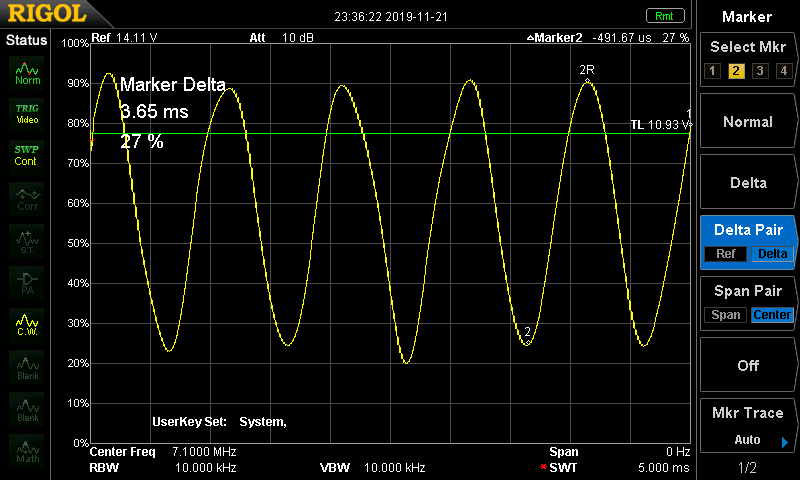Click the Corr correction status icon
The height and width of the screenshot is (480, 800).
click(27, 198)
